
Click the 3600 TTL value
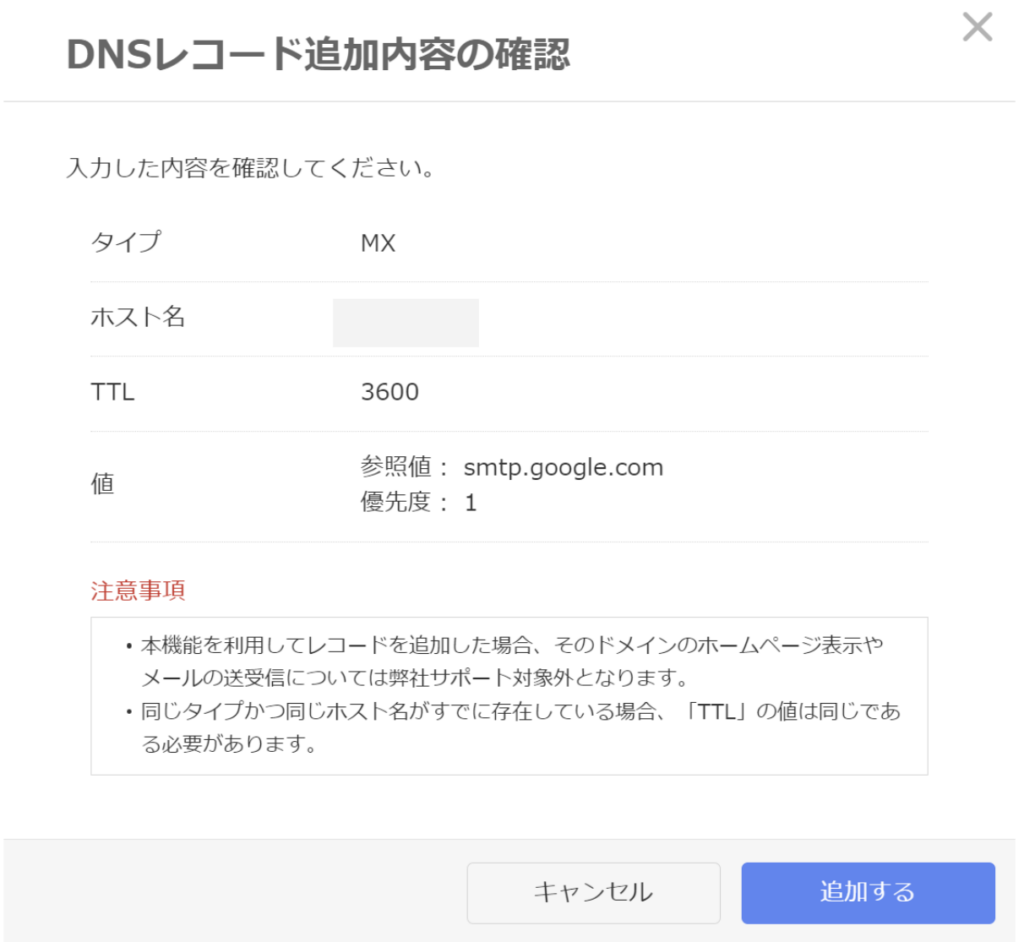coord(390,392)
